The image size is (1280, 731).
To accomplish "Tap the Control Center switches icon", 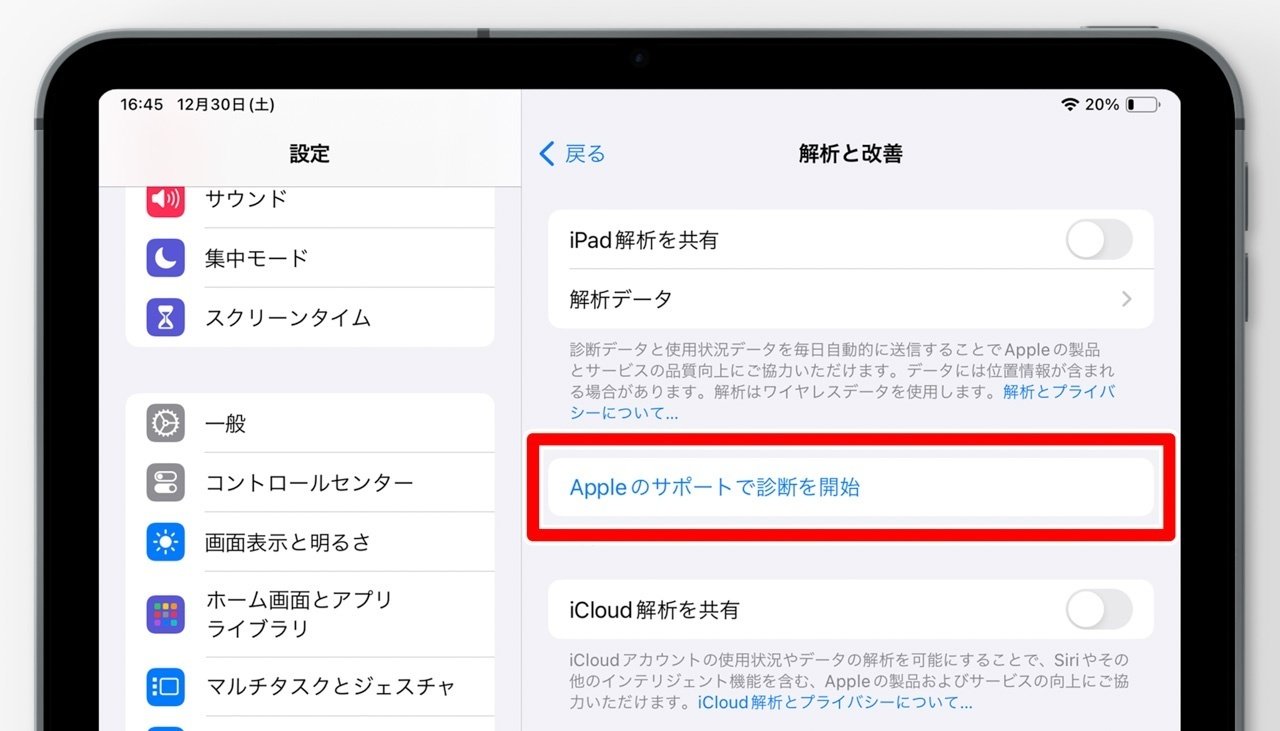I will [165, 483].
